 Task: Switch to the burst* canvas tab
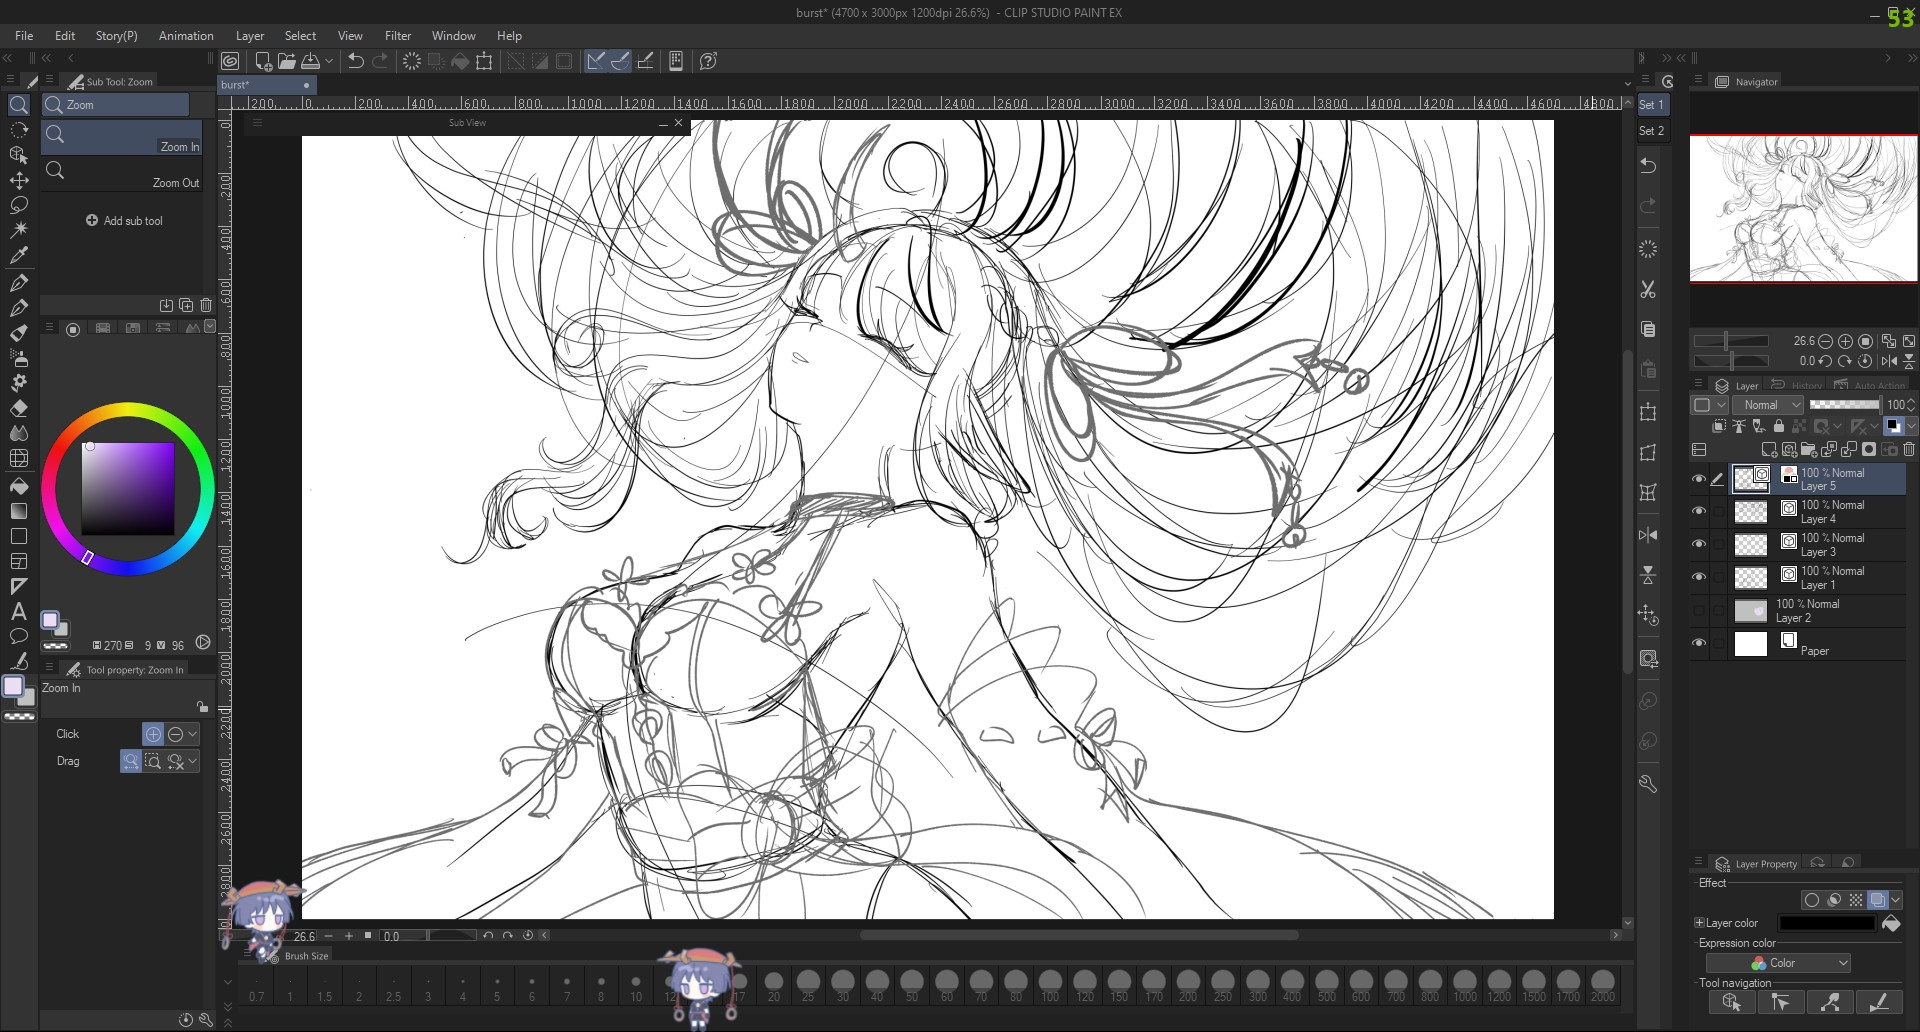click(266, 85)
